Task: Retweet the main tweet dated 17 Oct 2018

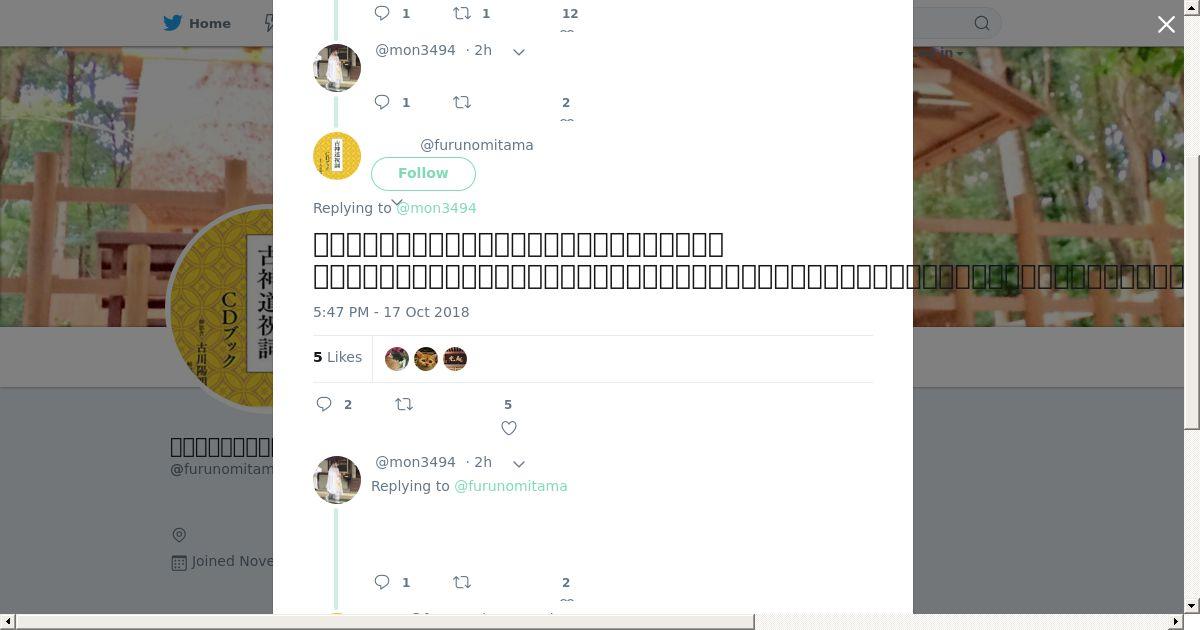Action: (404, 404)
